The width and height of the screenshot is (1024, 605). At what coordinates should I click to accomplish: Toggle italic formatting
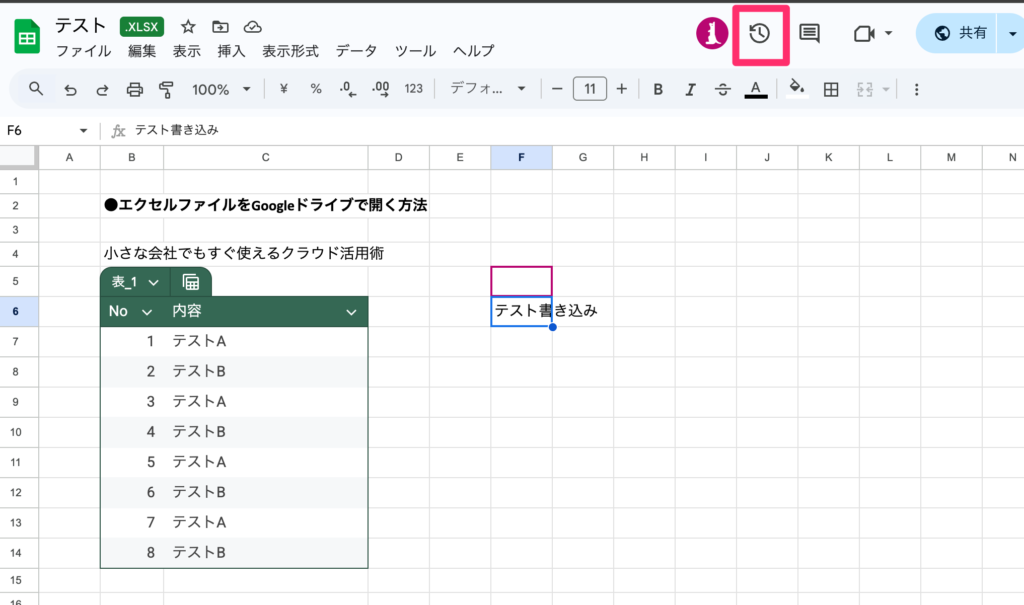coord(690,89)
